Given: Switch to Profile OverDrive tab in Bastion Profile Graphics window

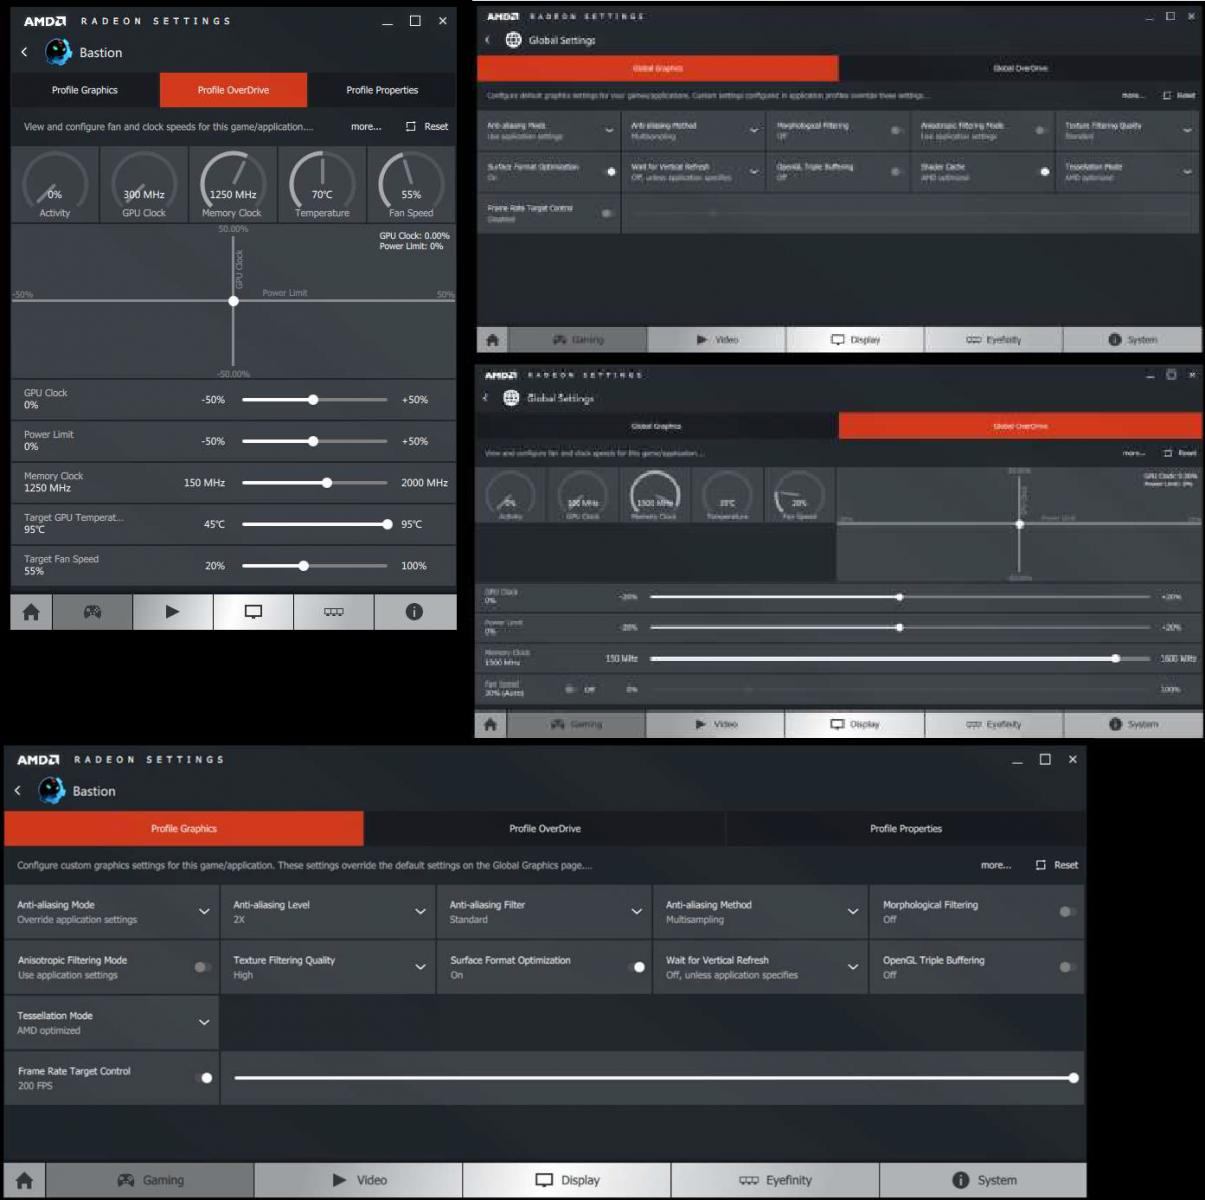Looking at the screenshot, I should pyautogui.click(x=545, y=829).
